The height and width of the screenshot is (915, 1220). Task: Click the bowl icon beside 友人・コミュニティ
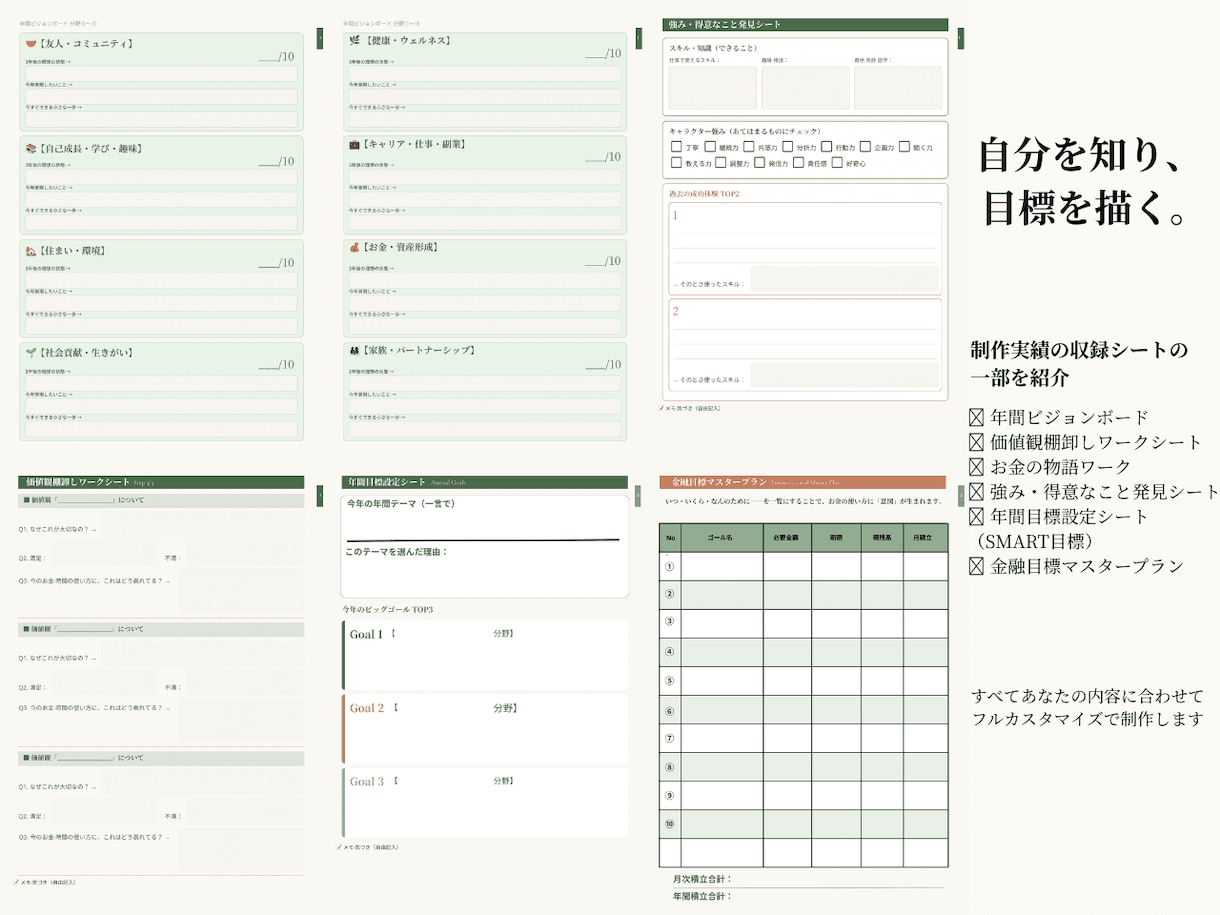[x=31, y=43]
